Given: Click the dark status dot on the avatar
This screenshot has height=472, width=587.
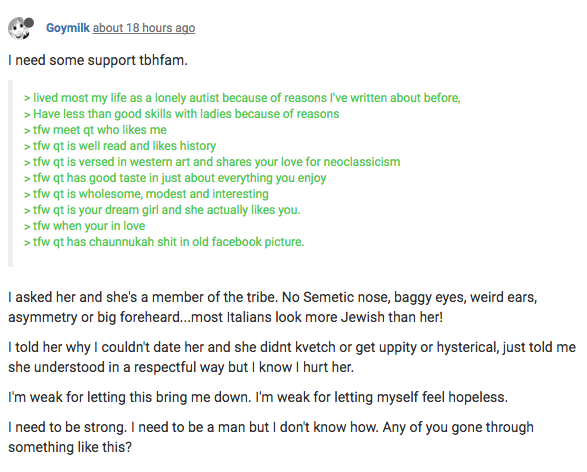Looking at the screenshot, I should click(29, 23).
